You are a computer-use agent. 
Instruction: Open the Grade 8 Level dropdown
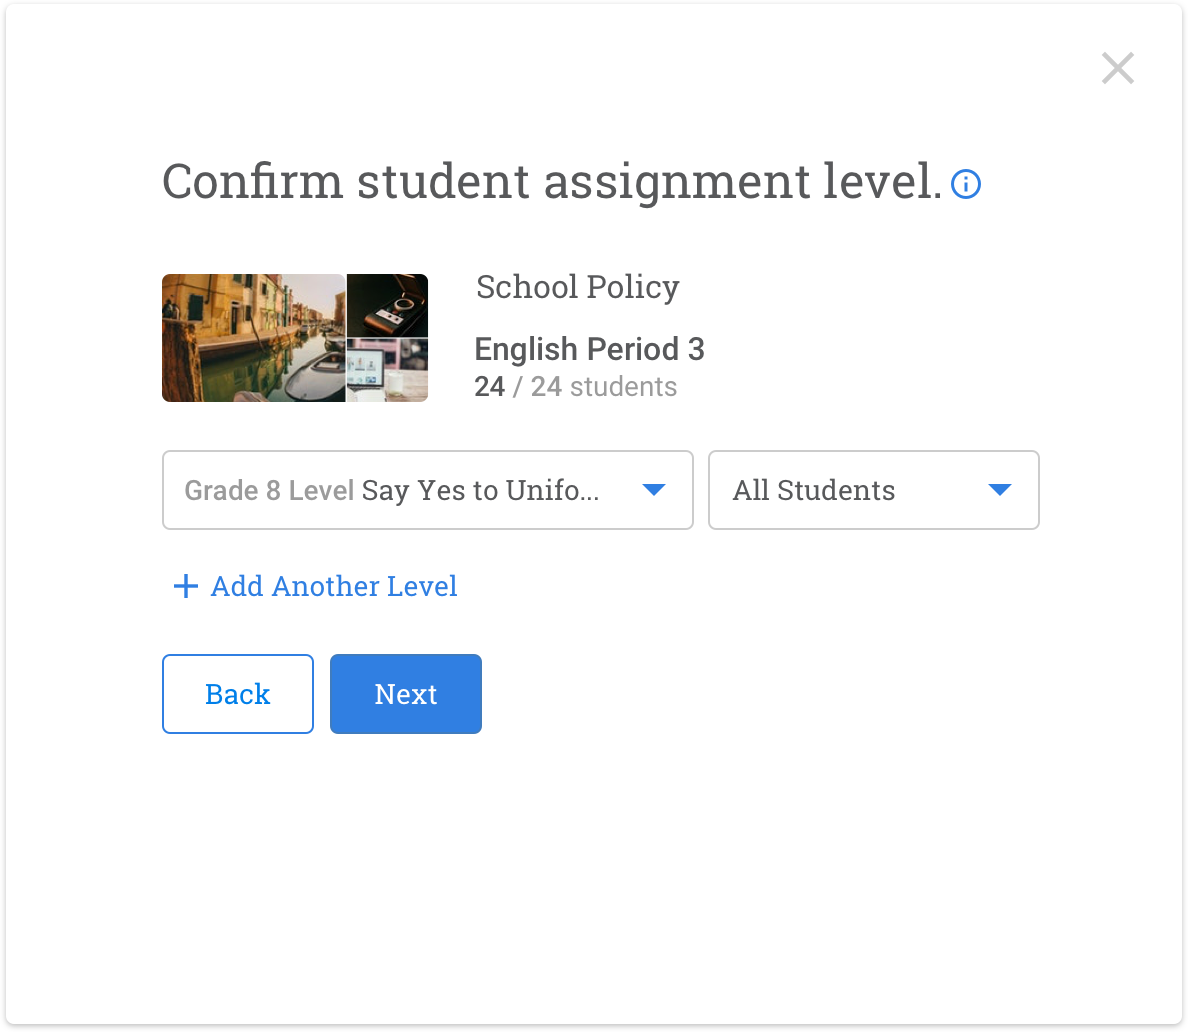[427, 490]
